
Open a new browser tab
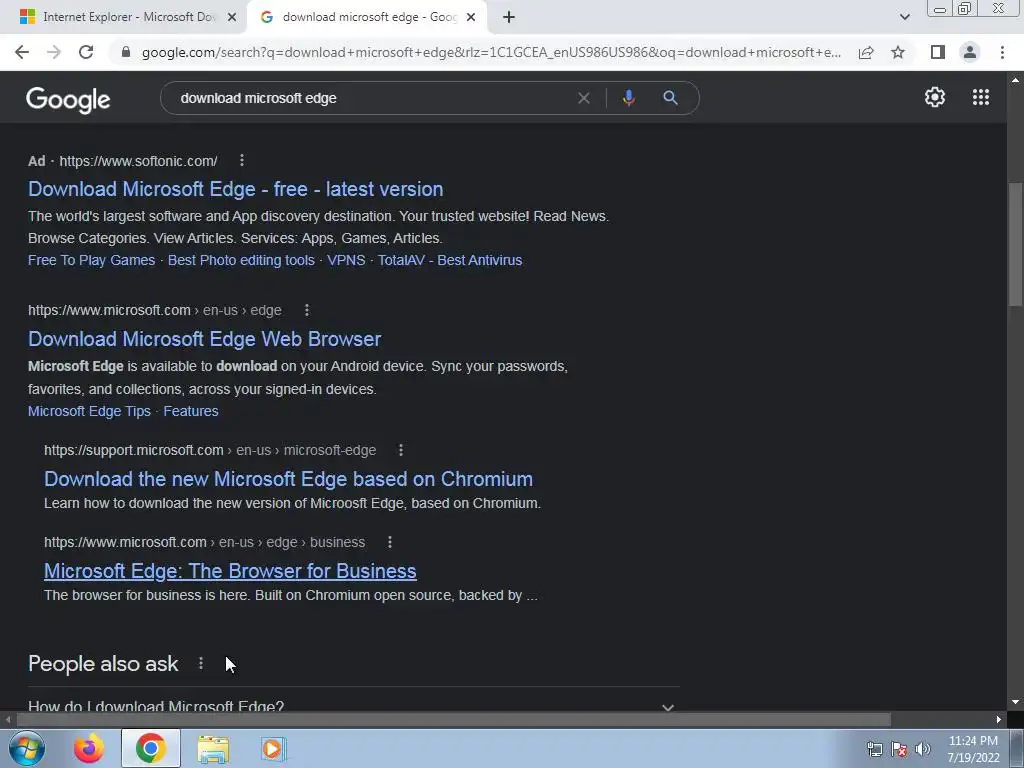[509, 17]
